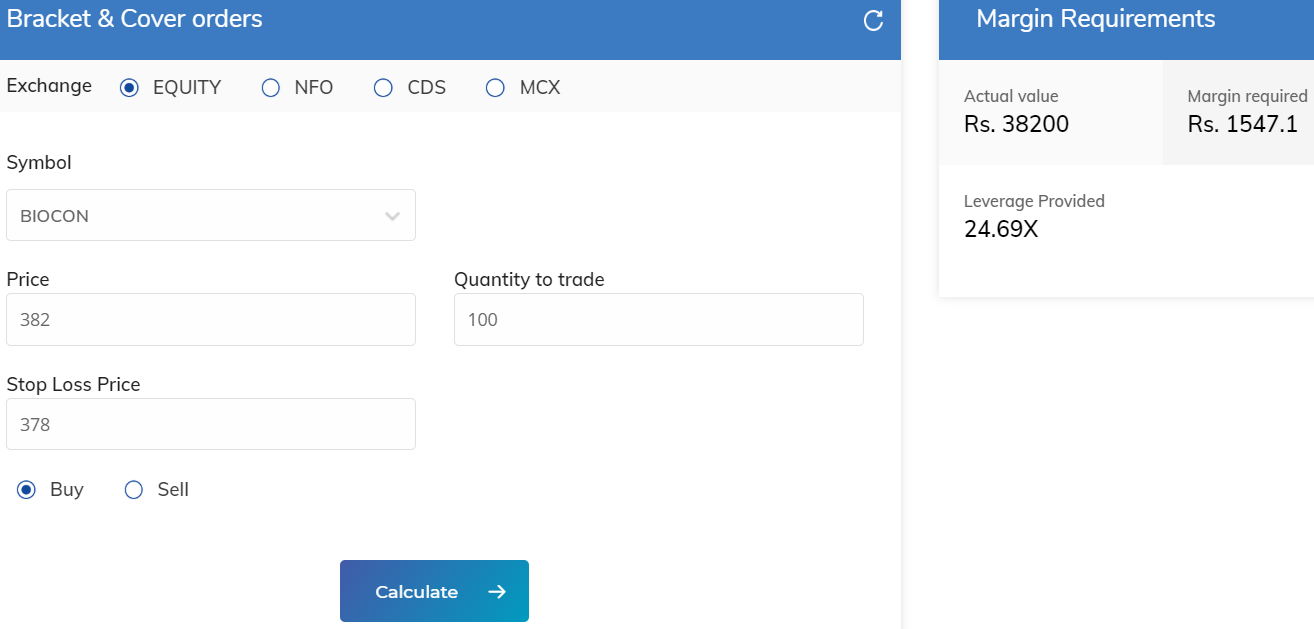Select the Buy option
The width and height of the screenshot is (1314, 629).
(x=27, y=490)
